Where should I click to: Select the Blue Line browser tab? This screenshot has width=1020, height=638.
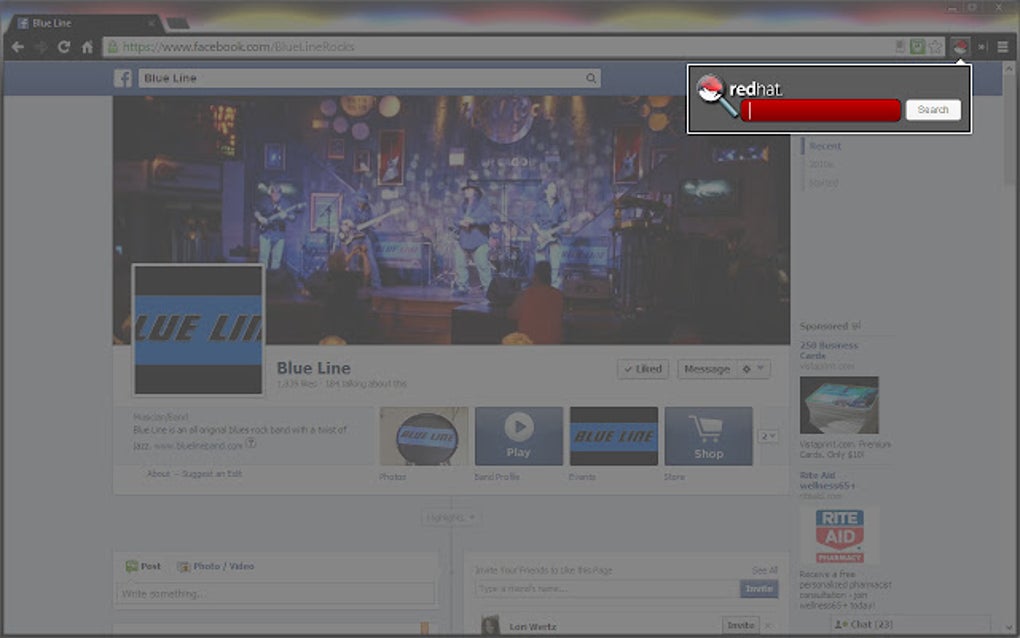click(85, 23)
